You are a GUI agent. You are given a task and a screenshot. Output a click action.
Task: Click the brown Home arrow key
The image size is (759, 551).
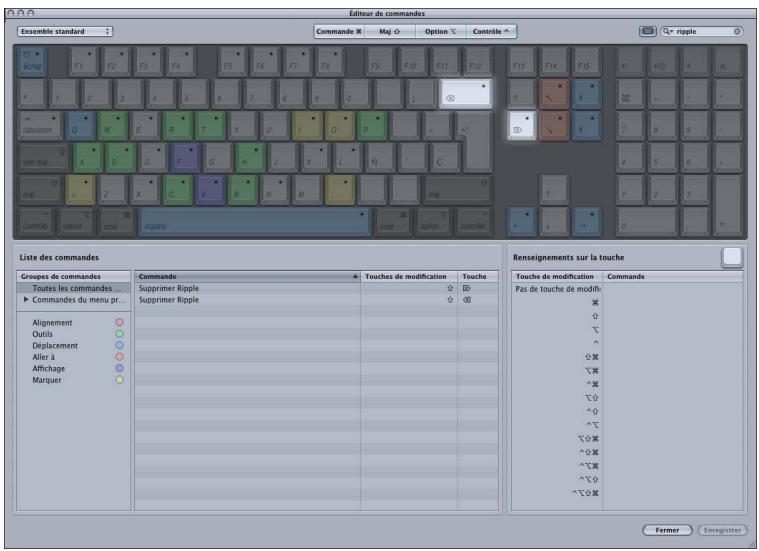[x=553, y=93]
